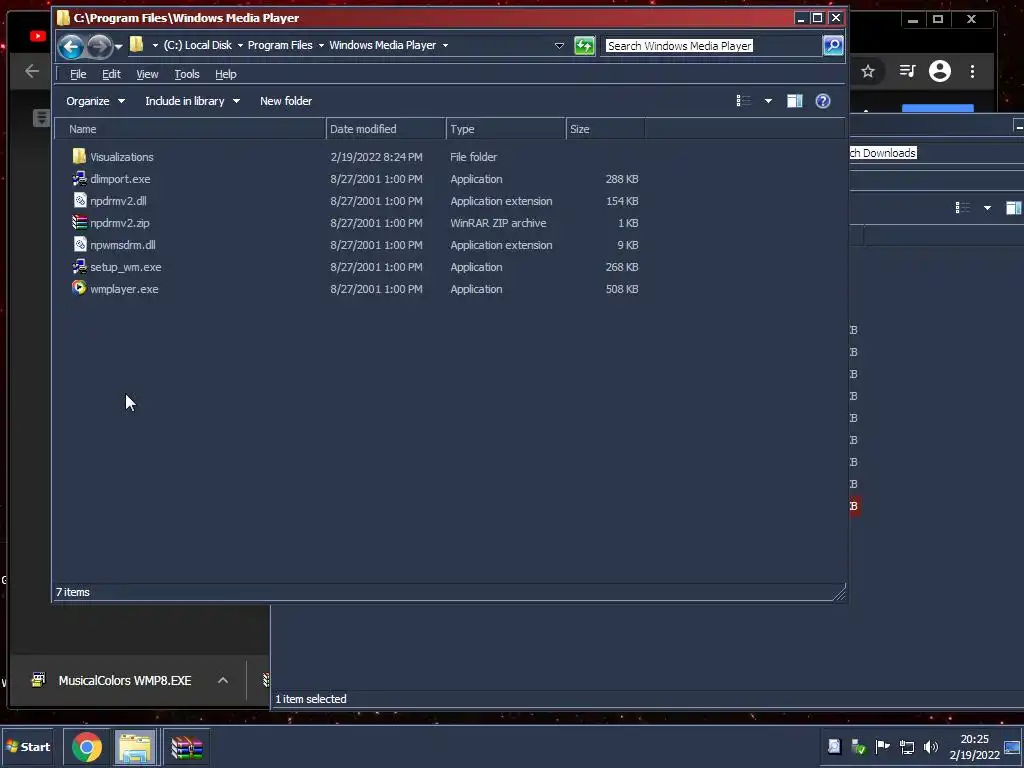Sort by the Type column header
The width and height of the screenshot is (1024, 768).
[x=506, y=129]
